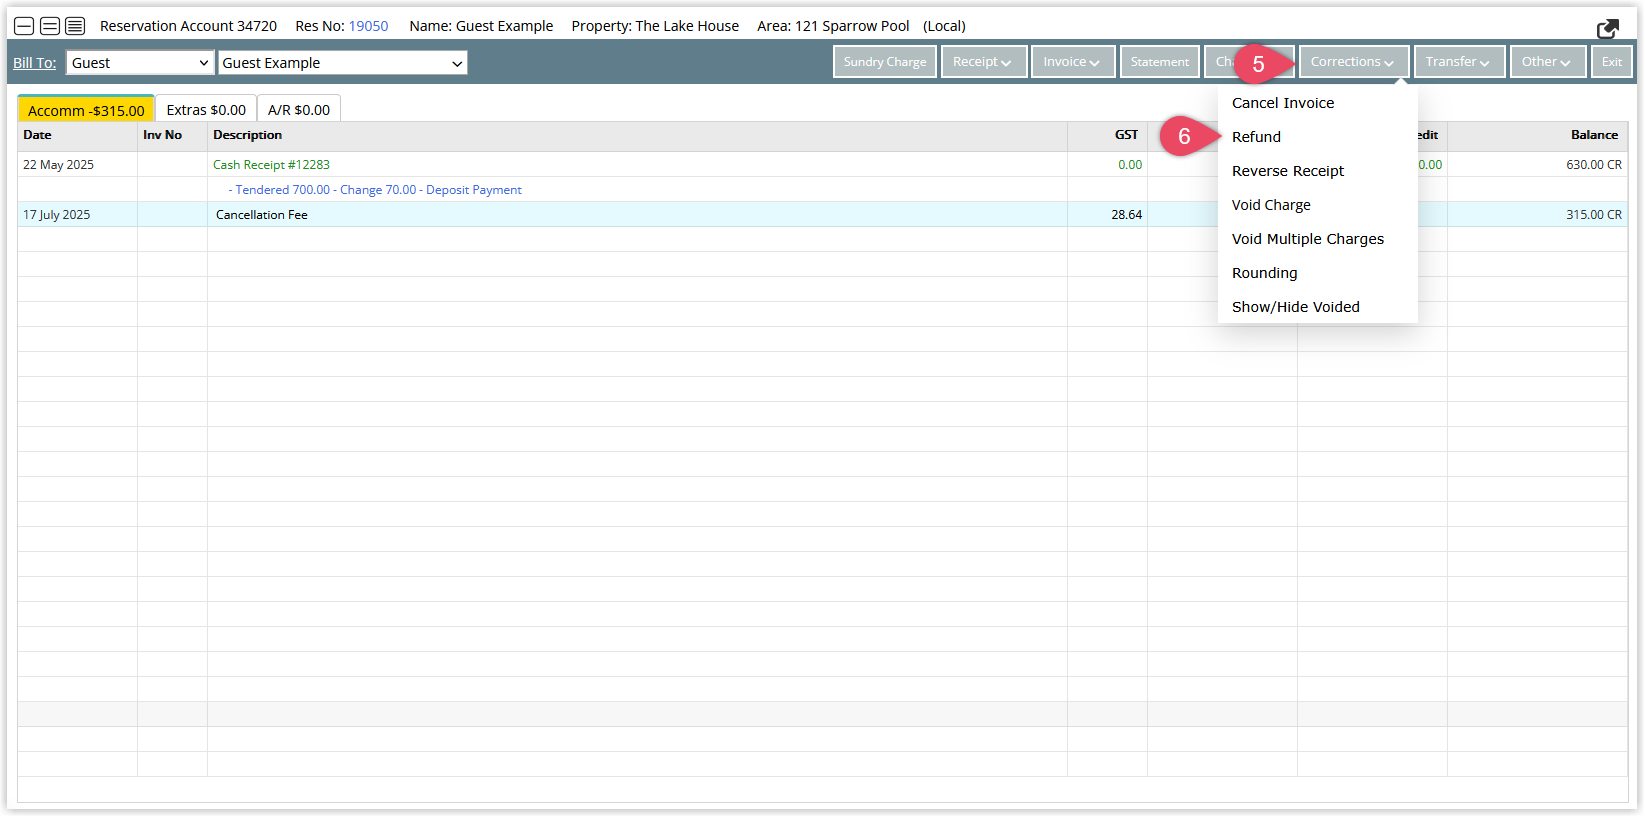Viewport: 1645px width, 817px height.
Task: Click the Sundry Charge button
Action: [884, 62]
